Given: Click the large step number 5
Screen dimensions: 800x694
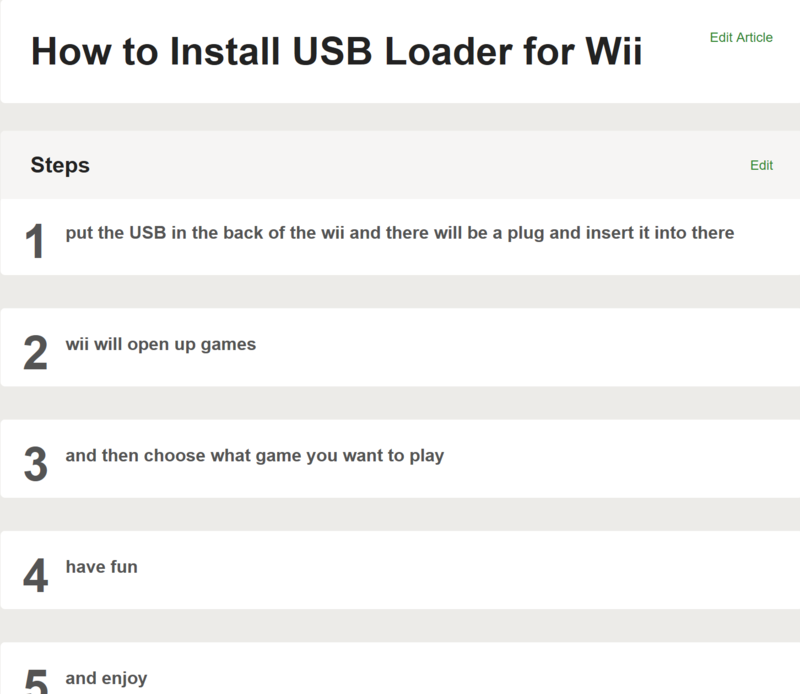Looking at the screenshot, I should click(35, 682).
